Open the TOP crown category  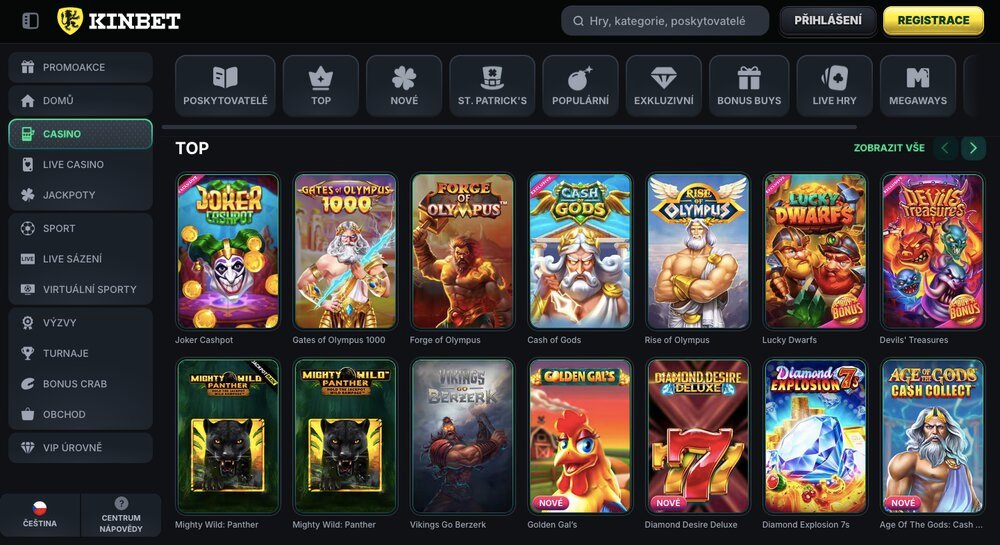pos(321,85)
